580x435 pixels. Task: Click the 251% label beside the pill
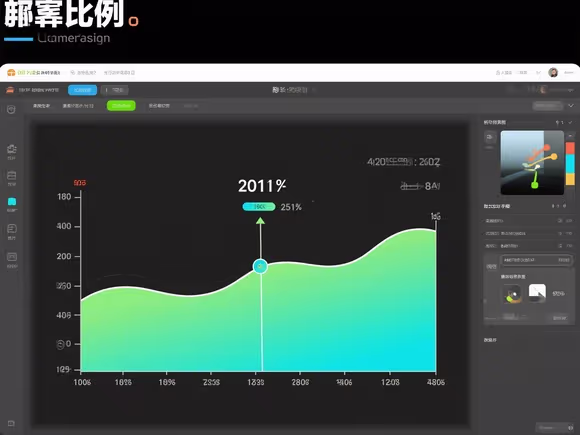coord(291,207)
